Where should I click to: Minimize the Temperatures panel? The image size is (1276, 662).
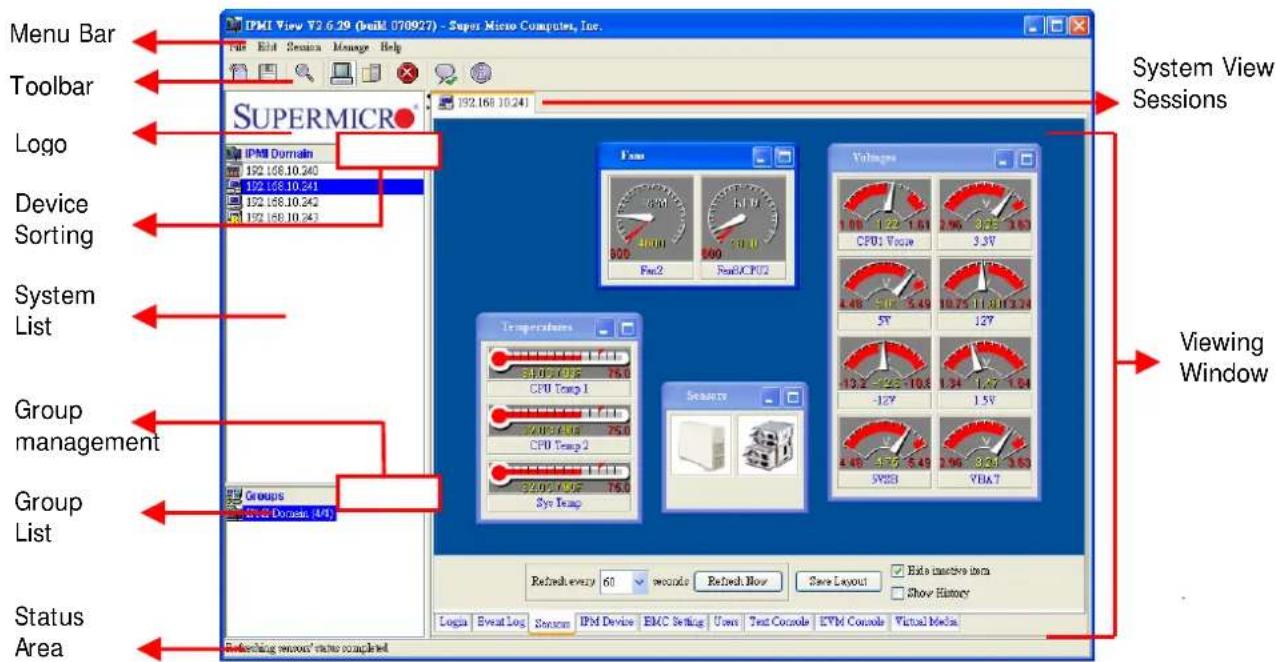point(606,327)
